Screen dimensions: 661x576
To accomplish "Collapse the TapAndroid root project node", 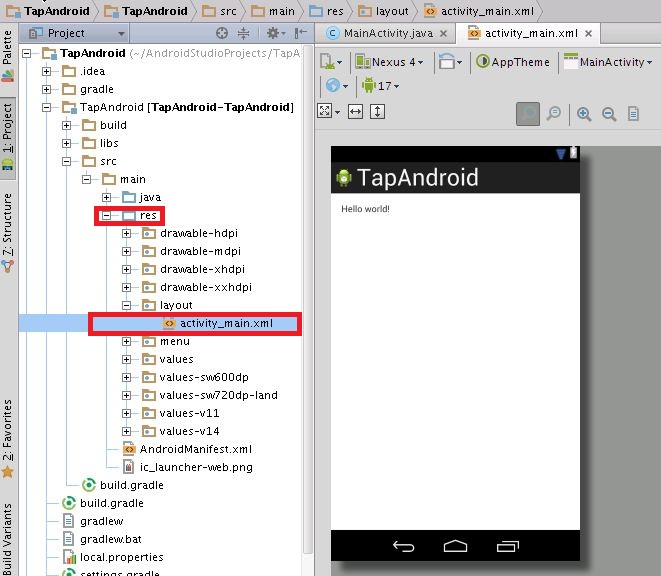I will 27,53.
